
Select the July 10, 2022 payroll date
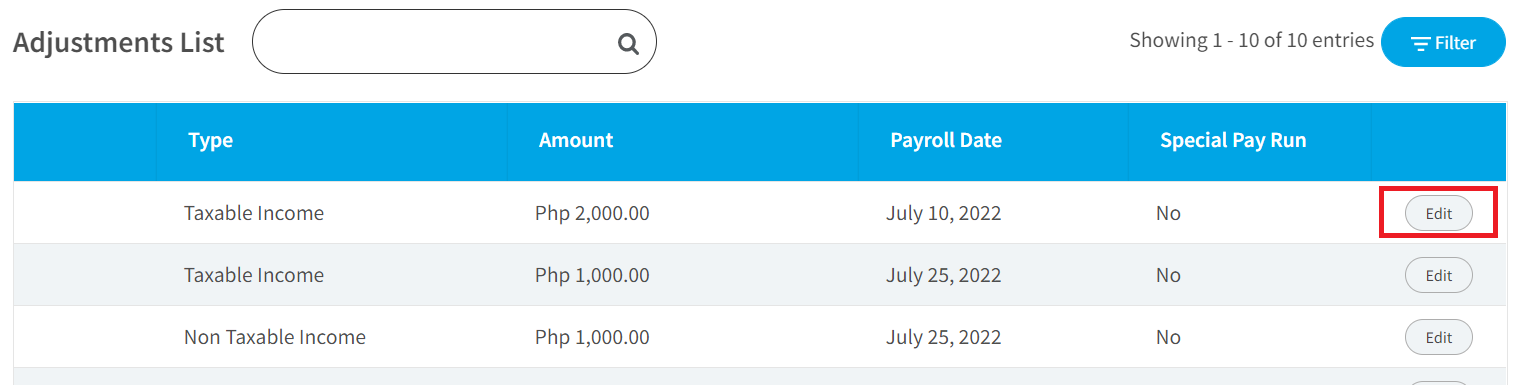pos(943,213)
